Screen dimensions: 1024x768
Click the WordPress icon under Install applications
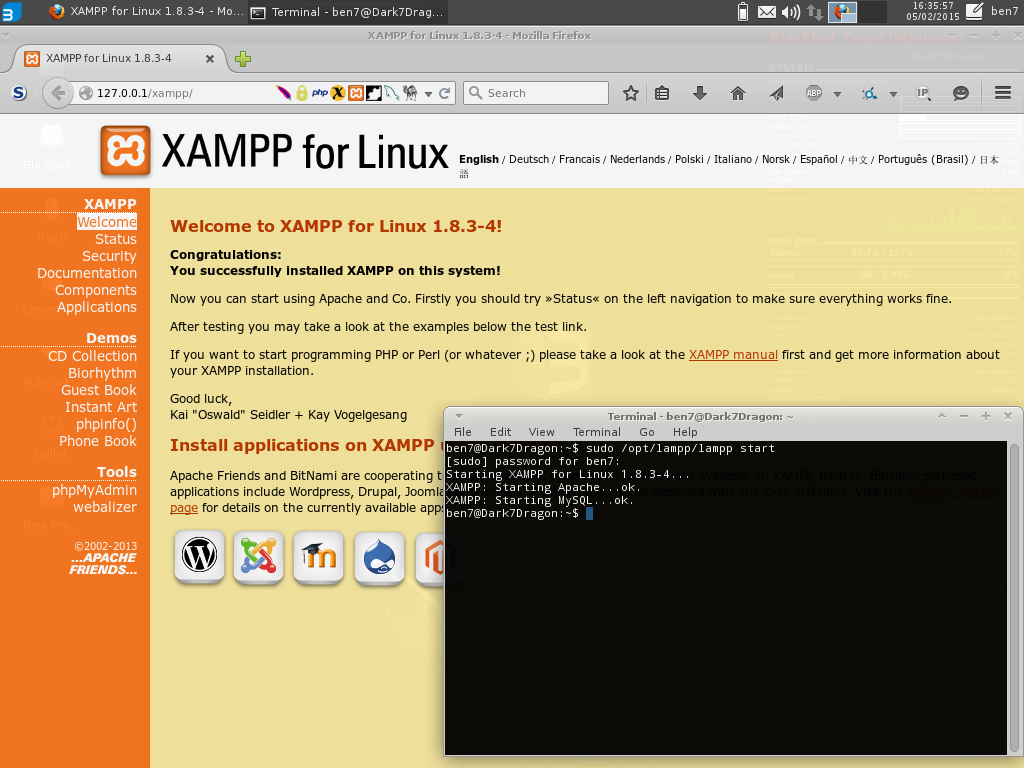(199, 557)
